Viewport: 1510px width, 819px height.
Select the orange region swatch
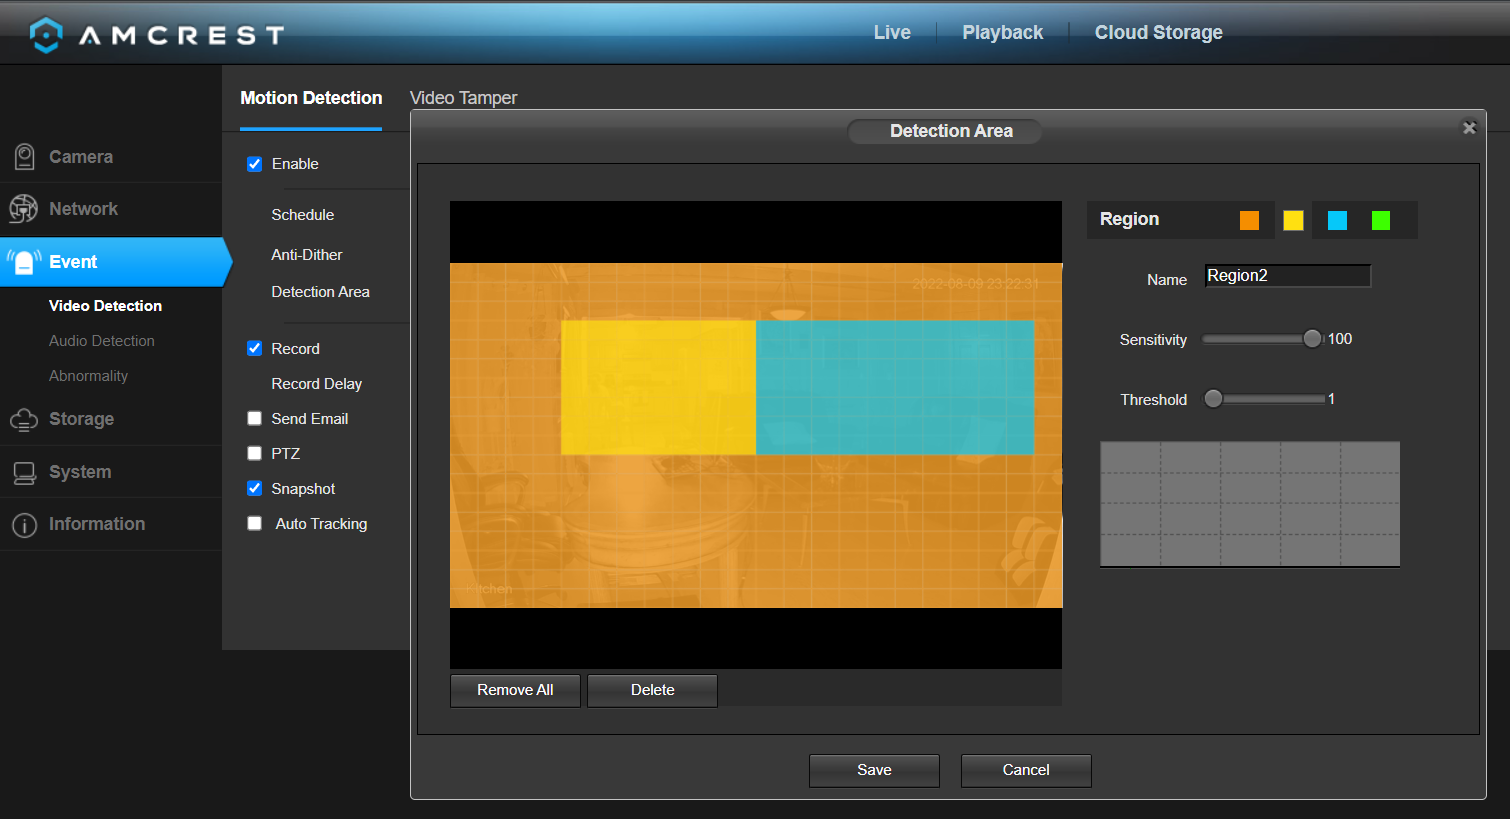click(x=1249, y=220)
